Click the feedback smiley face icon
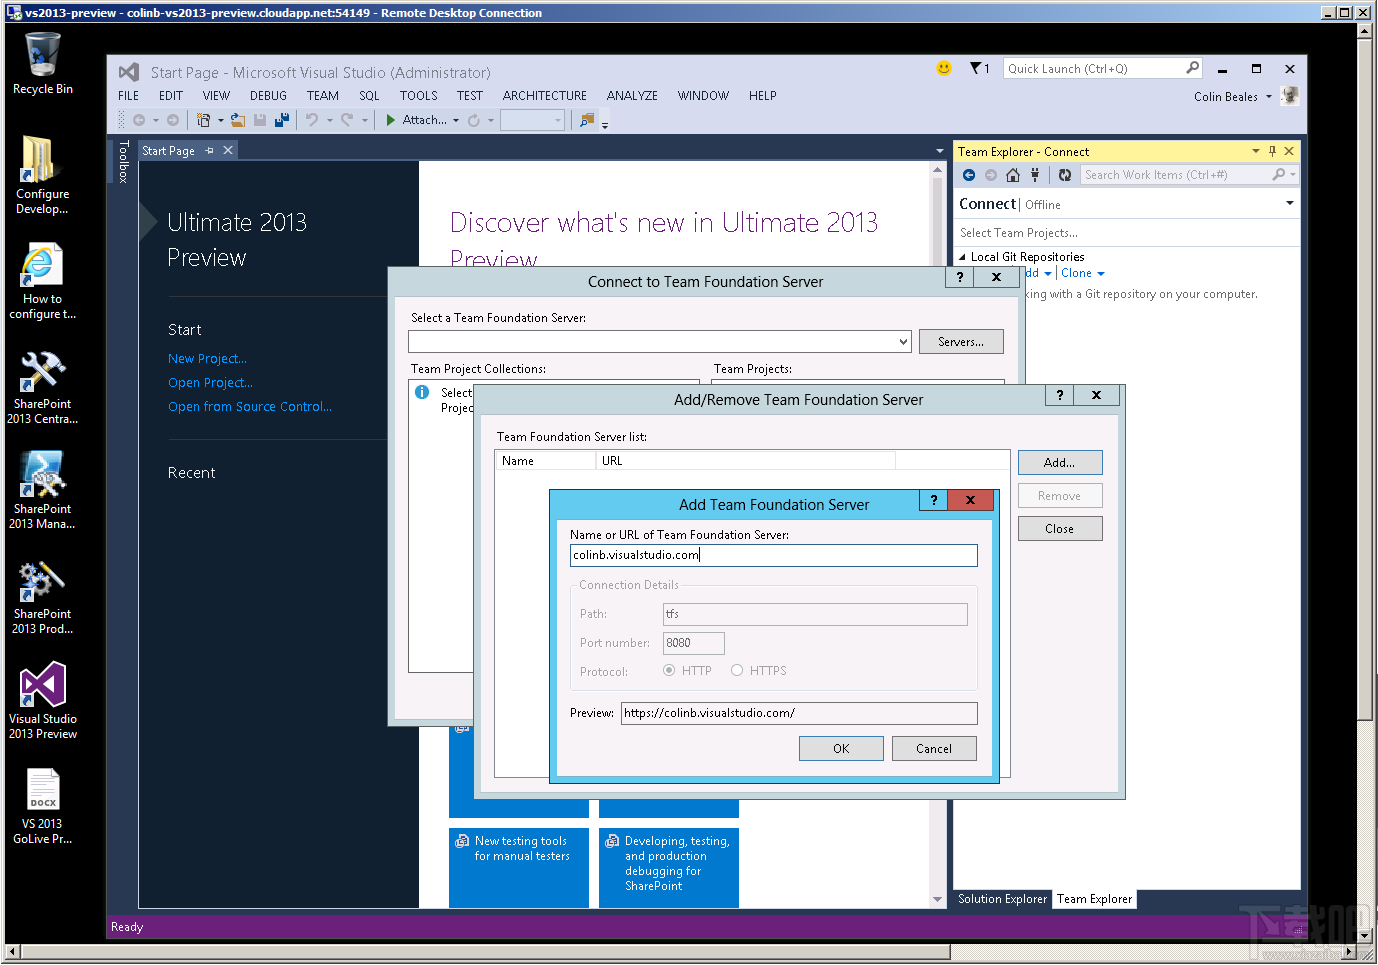The height and width of the screenshot is (965, 1378). 943,68
